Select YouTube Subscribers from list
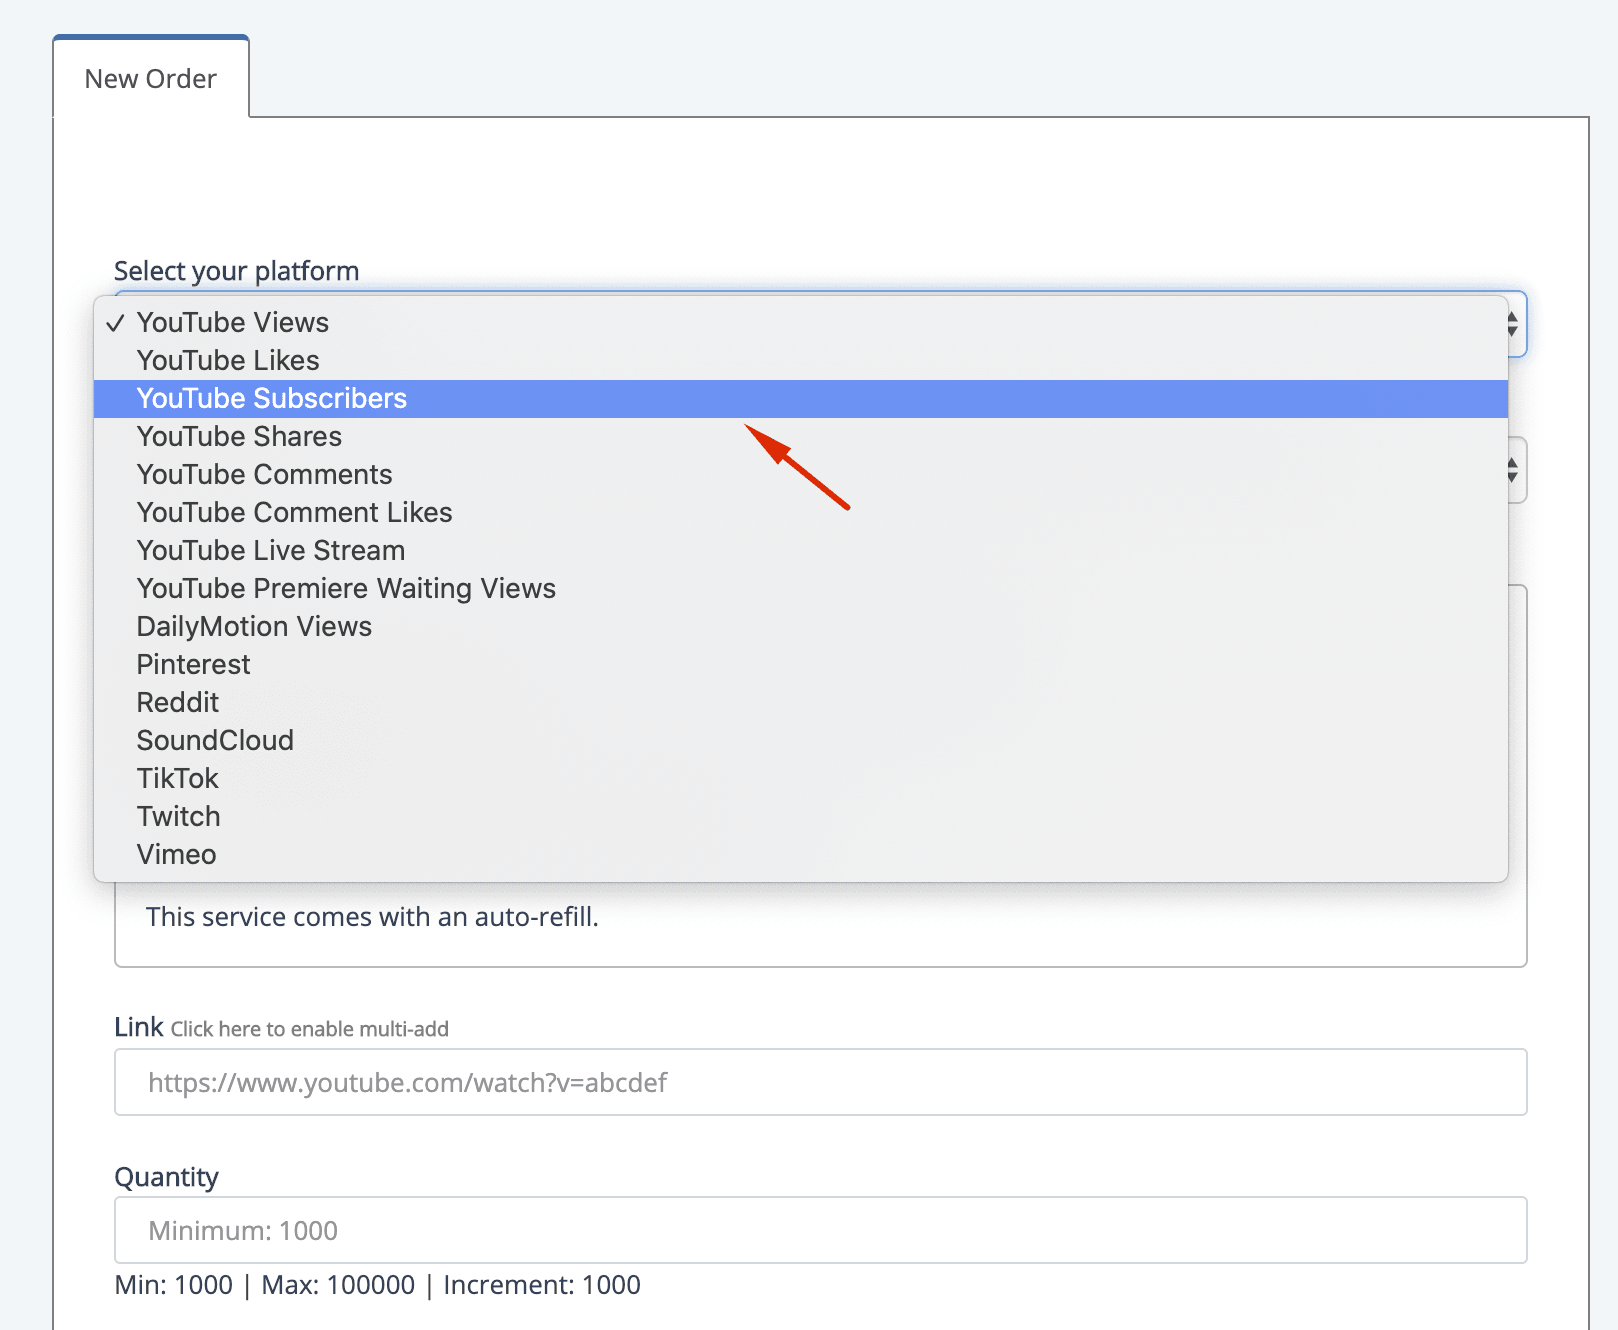 [x=800, y=399]
